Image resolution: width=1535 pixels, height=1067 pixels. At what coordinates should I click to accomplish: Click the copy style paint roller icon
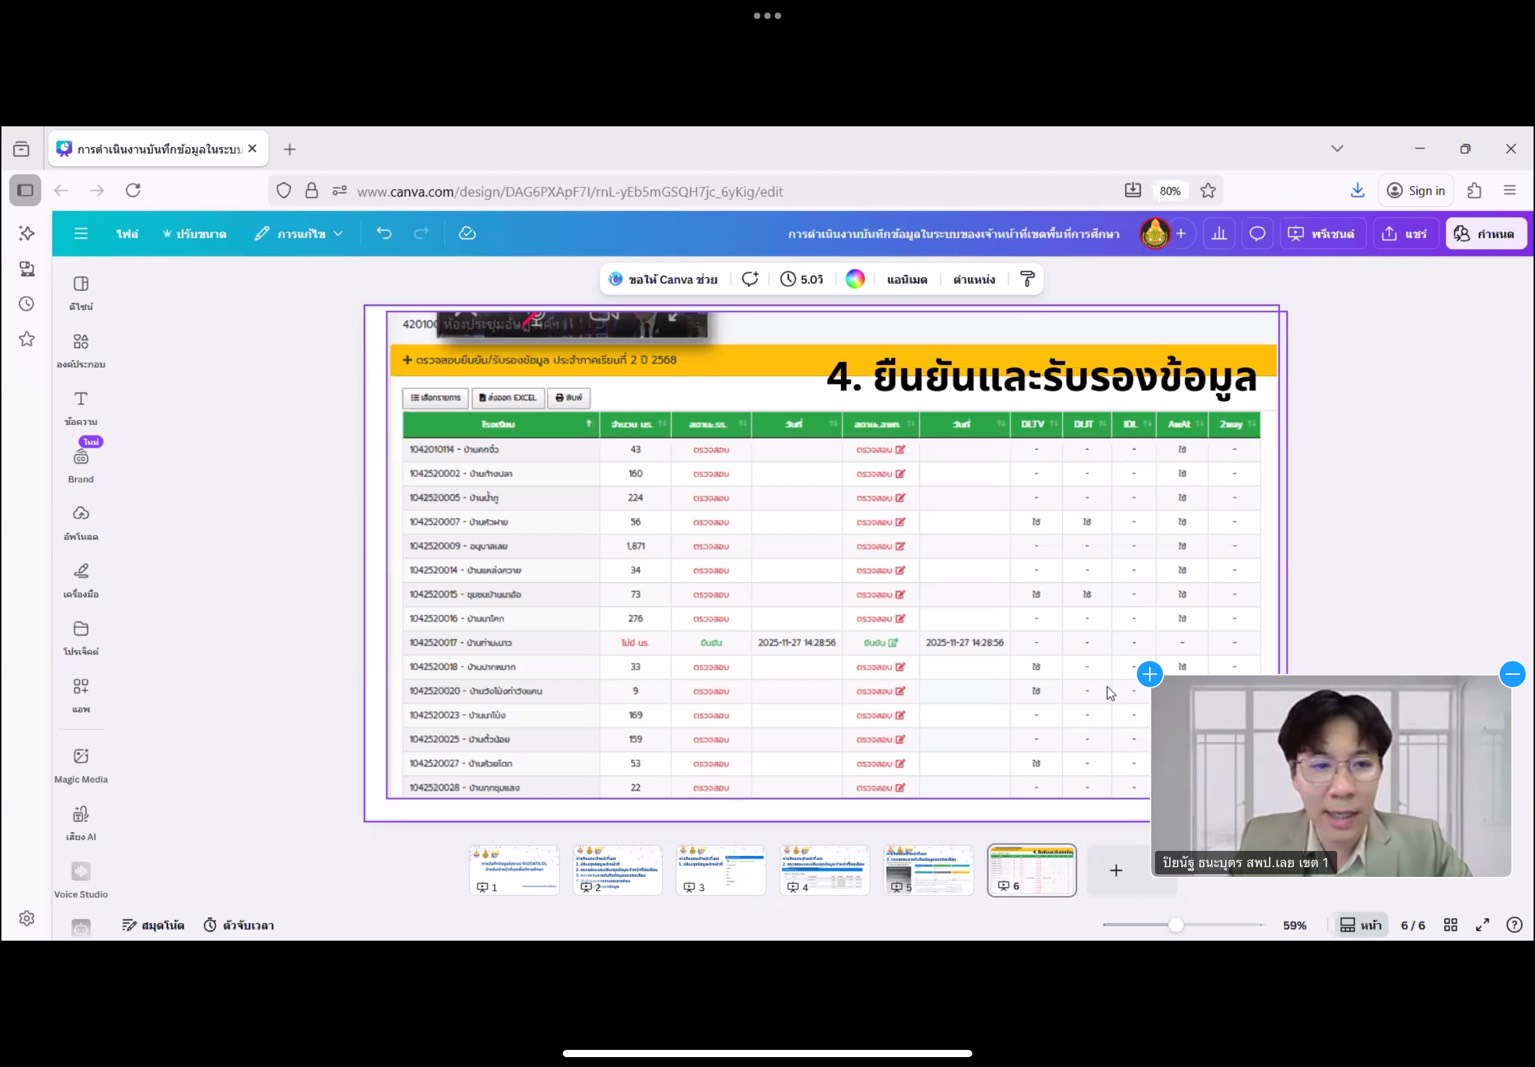point(1027,279)
